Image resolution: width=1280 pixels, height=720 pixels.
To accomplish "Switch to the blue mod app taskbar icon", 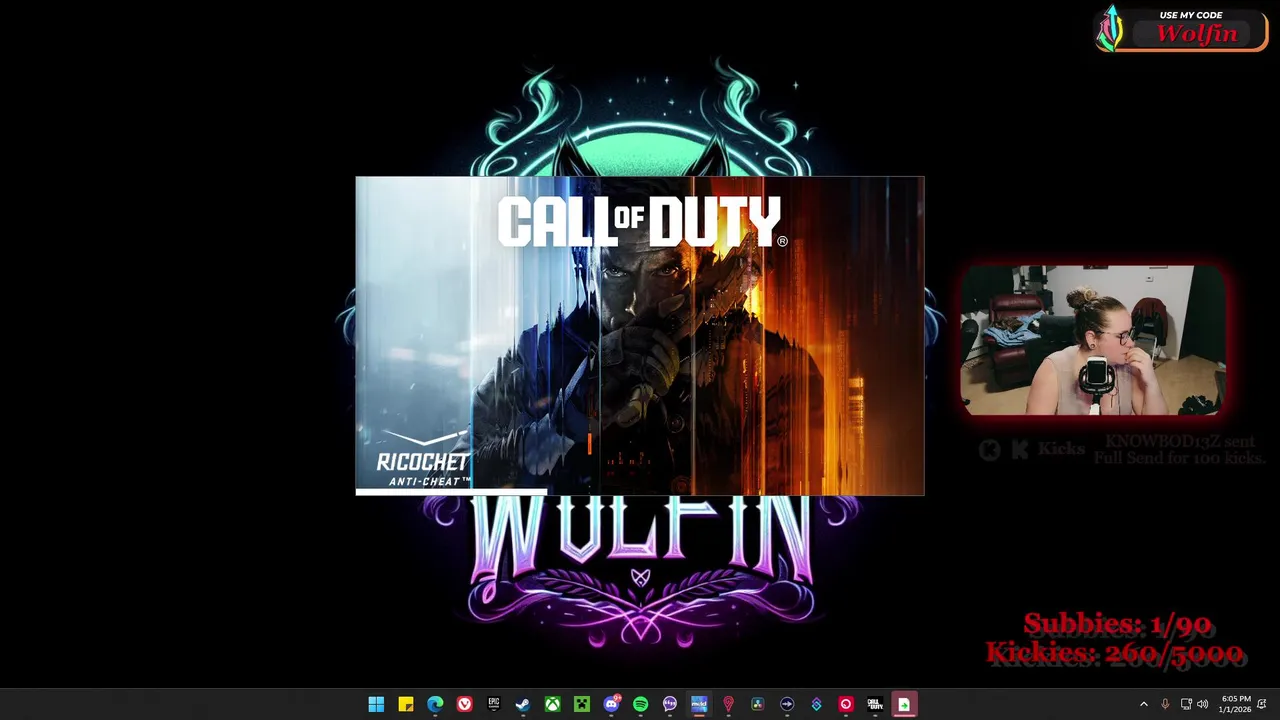I will point(699,704).
